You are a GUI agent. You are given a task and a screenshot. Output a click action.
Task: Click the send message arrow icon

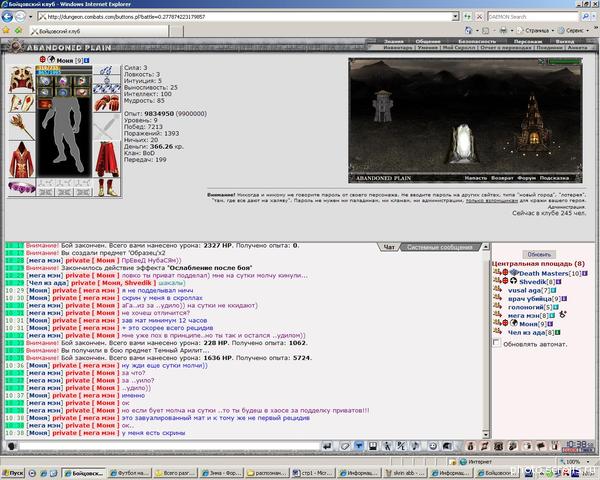click(327, 446)
